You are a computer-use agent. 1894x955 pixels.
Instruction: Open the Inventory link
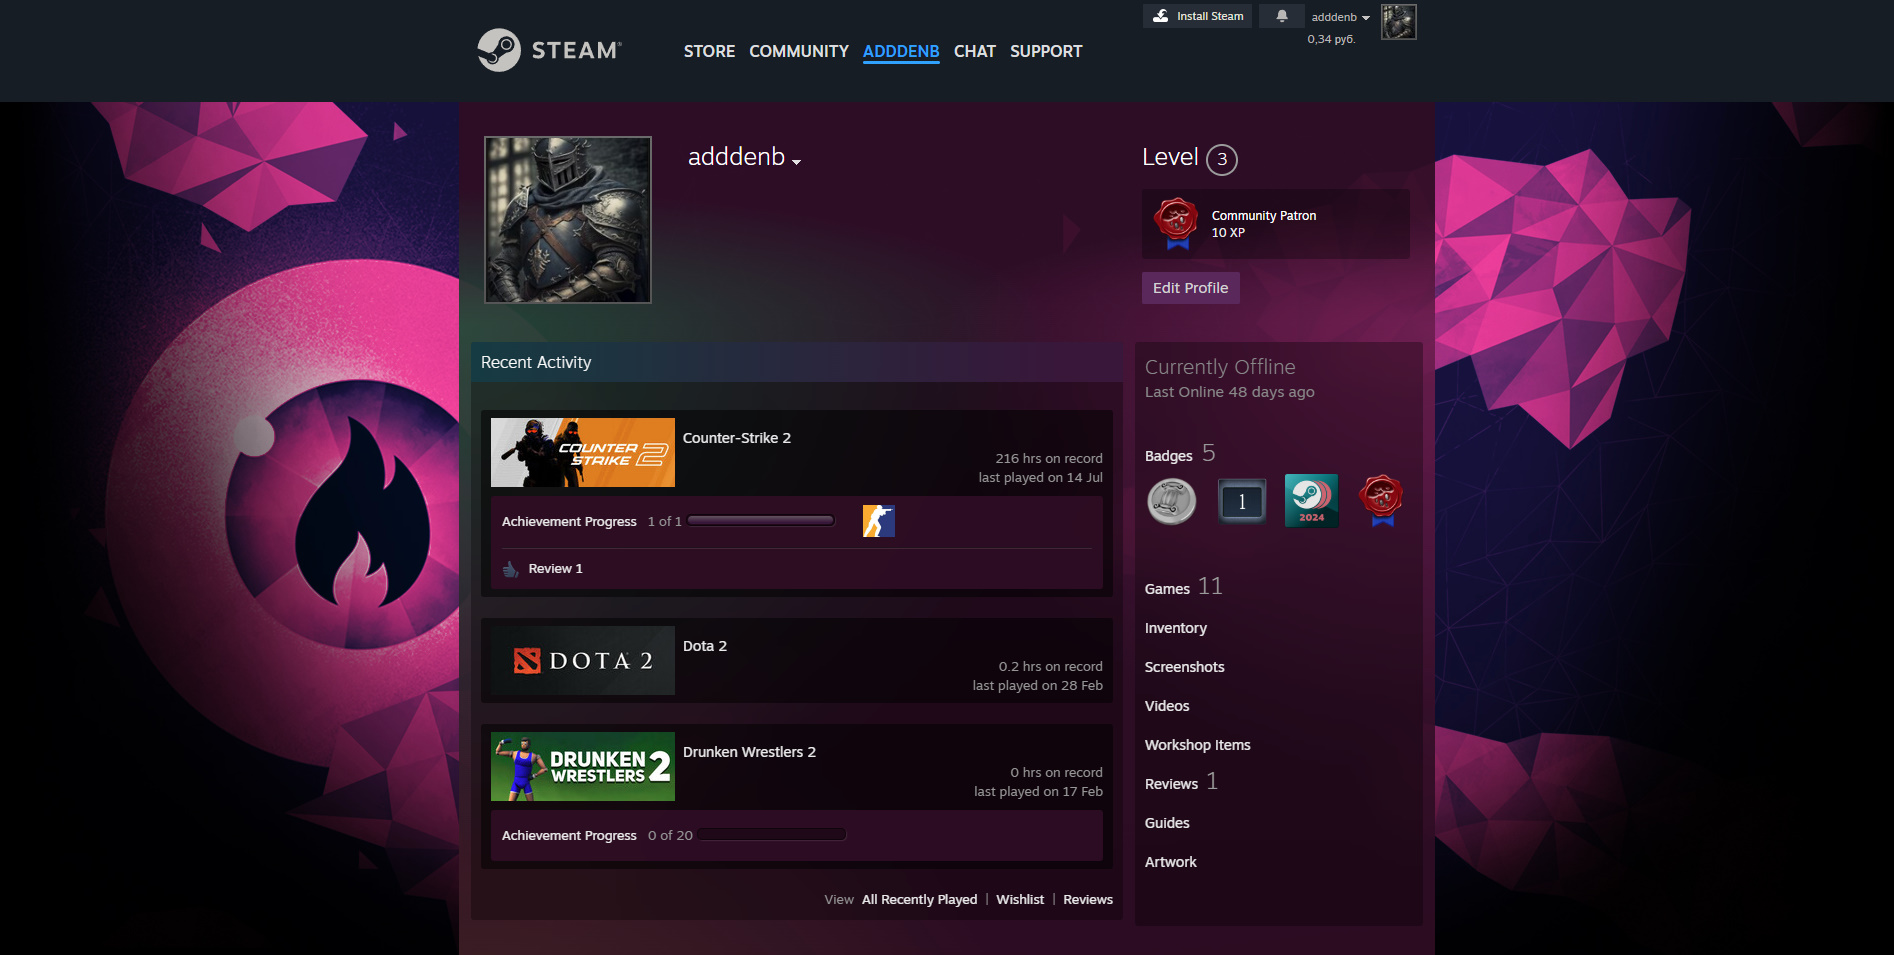[1175, 628]
